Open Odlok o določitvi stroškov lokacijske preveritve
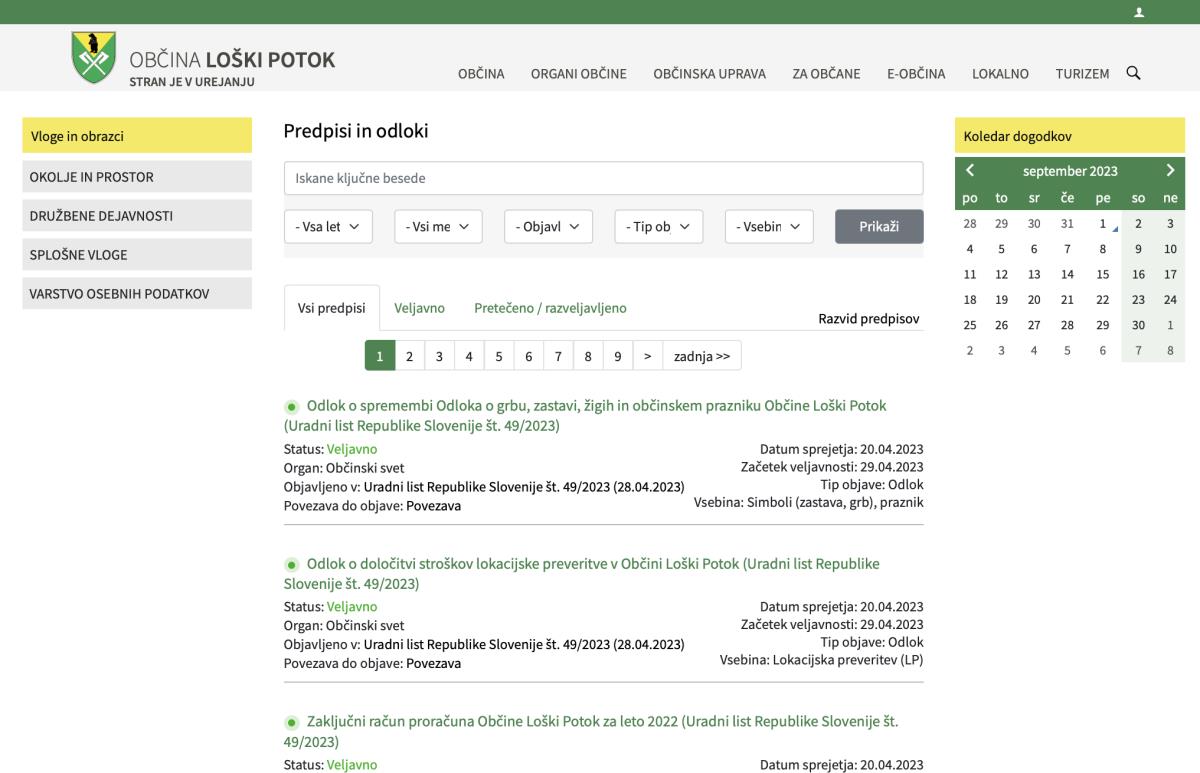The image size is (1200, 773). click(582, 573)
